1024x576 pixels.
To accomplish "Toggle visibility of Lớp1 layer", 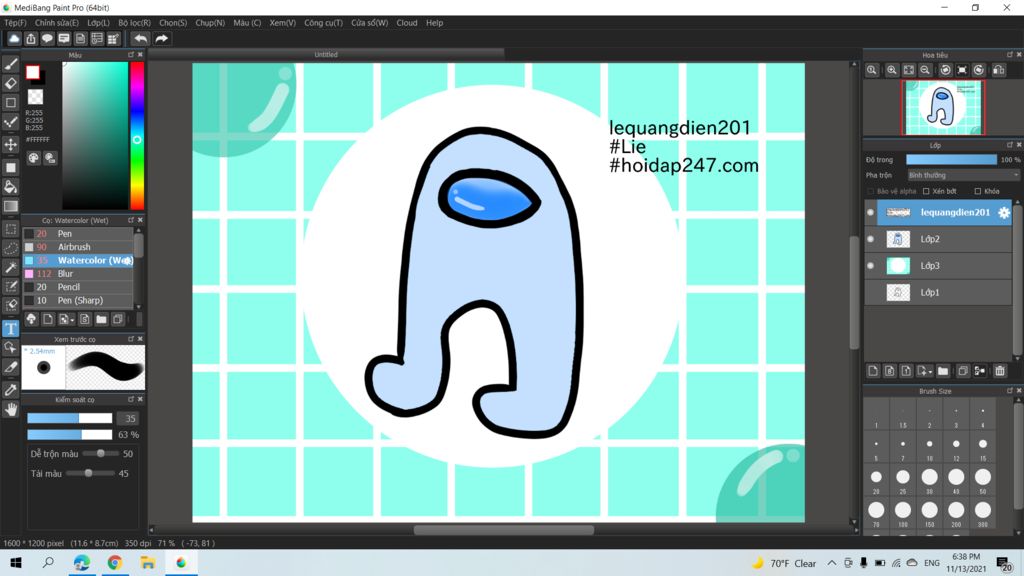I will [871, 293].
